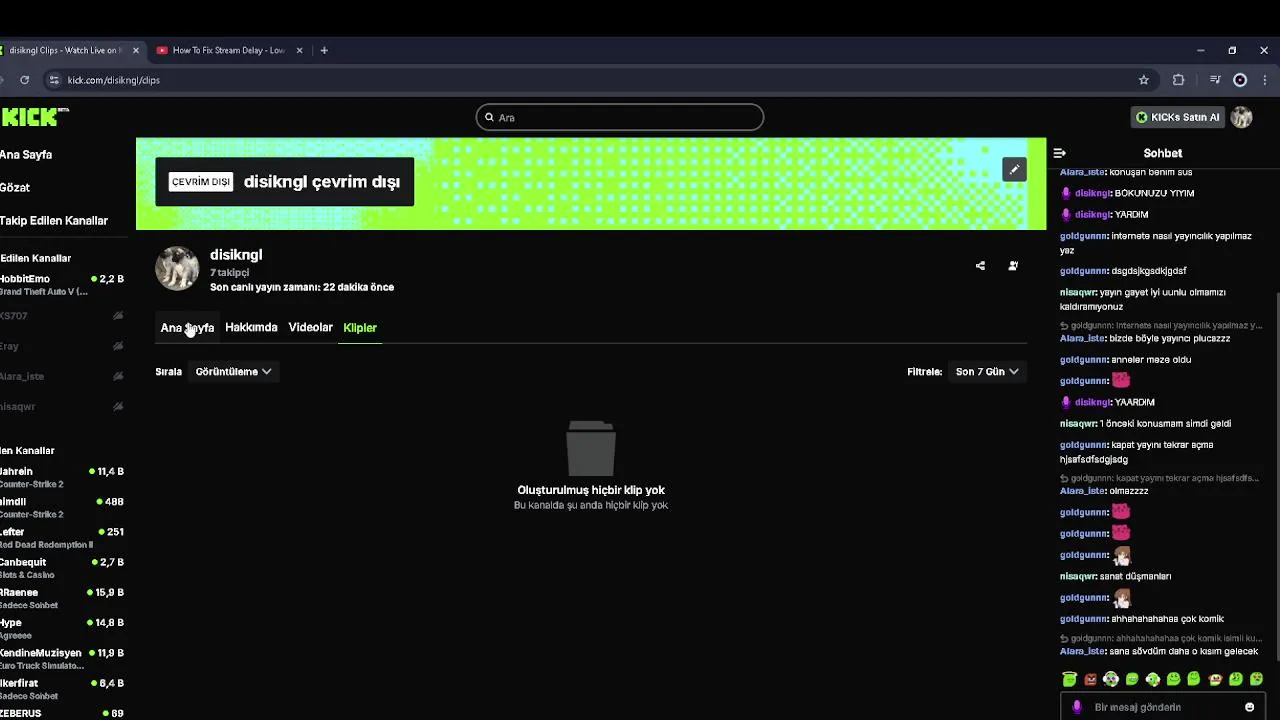Screen dimensions: 1280x720
Task: Click the KICK logo
Action: point(30,117)
